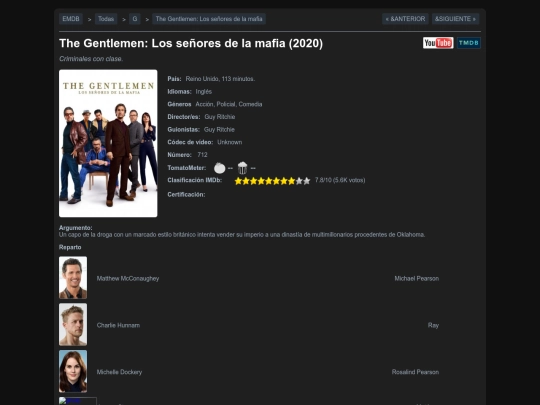Click the Michelle Dockery name
The height and width of the screenshot is (405, 540).
pos(119,372)
